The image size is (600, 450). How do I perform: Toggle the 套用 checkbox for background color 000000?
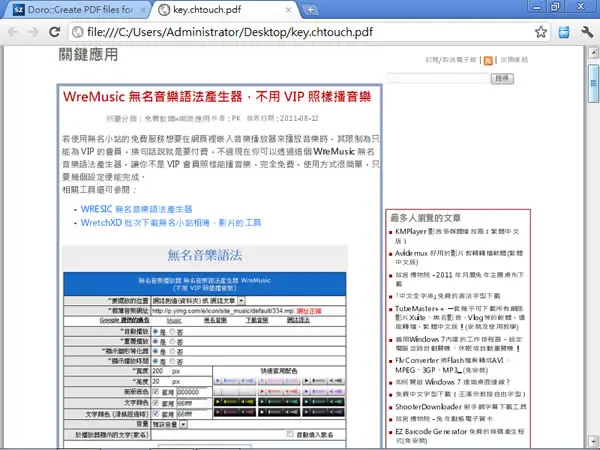point(156,392)
